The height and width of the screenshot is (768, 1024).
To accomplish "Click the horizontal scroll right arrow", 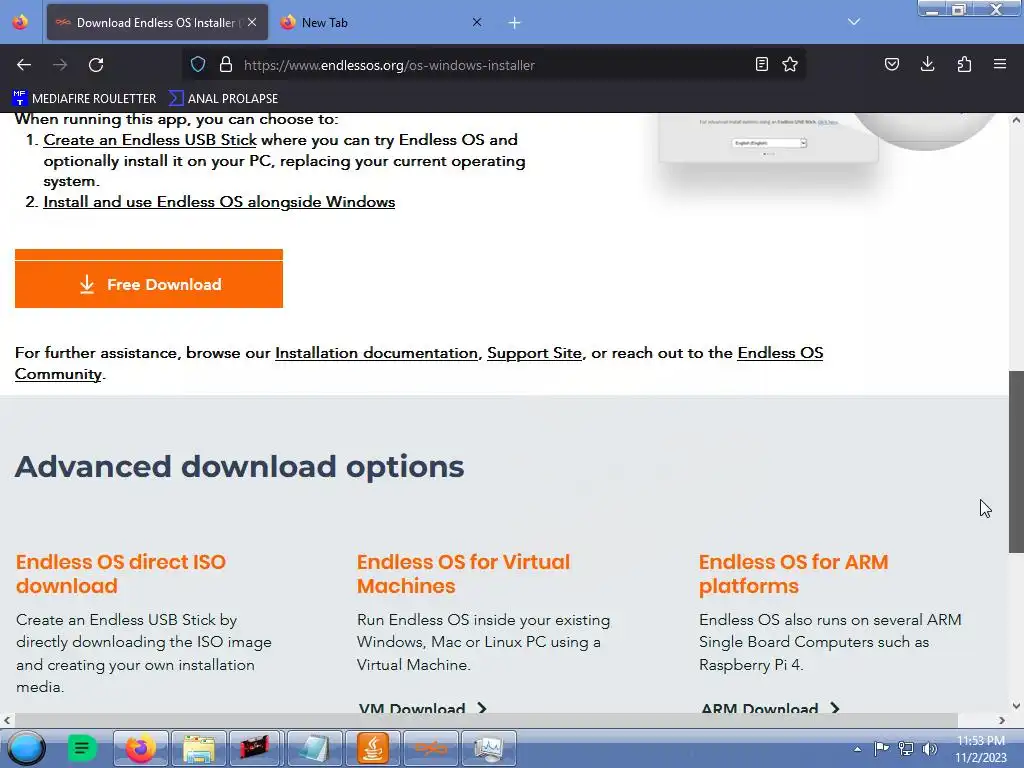I will (1002, 720).
